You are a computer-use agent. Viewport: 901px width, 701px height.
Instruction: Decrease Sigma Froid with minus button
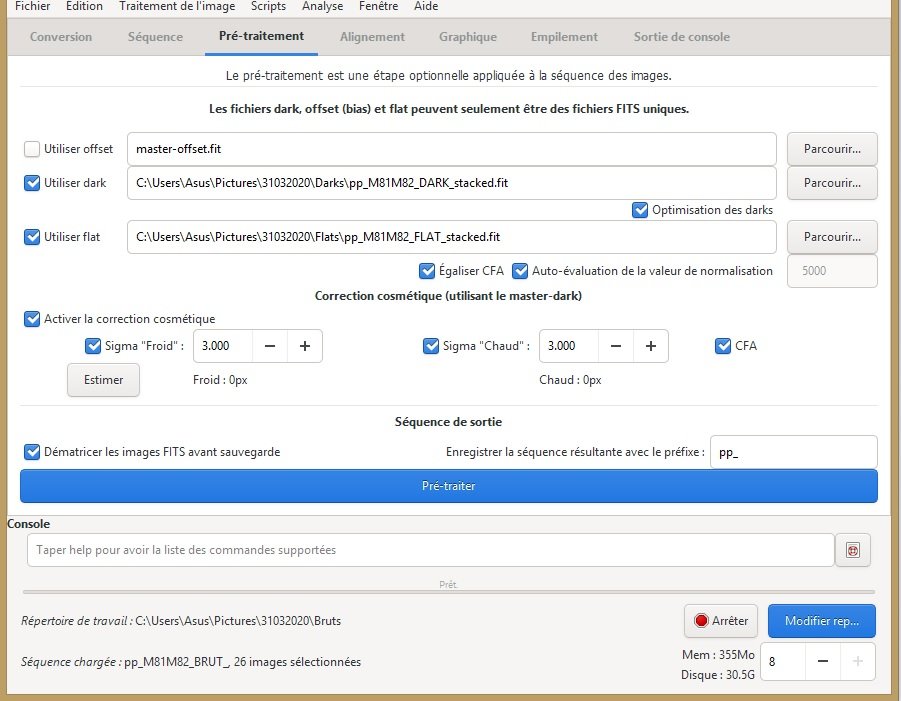(x=269, y=346)
